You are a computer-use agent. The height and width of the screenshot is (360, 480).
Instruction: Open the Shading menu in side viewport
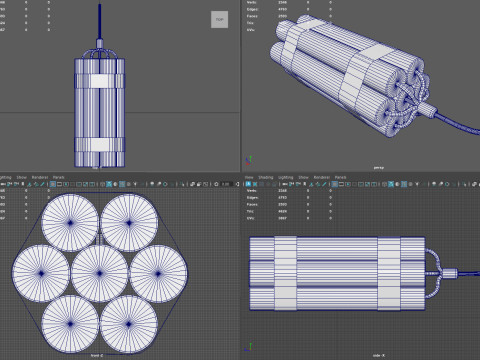point(266,177)
